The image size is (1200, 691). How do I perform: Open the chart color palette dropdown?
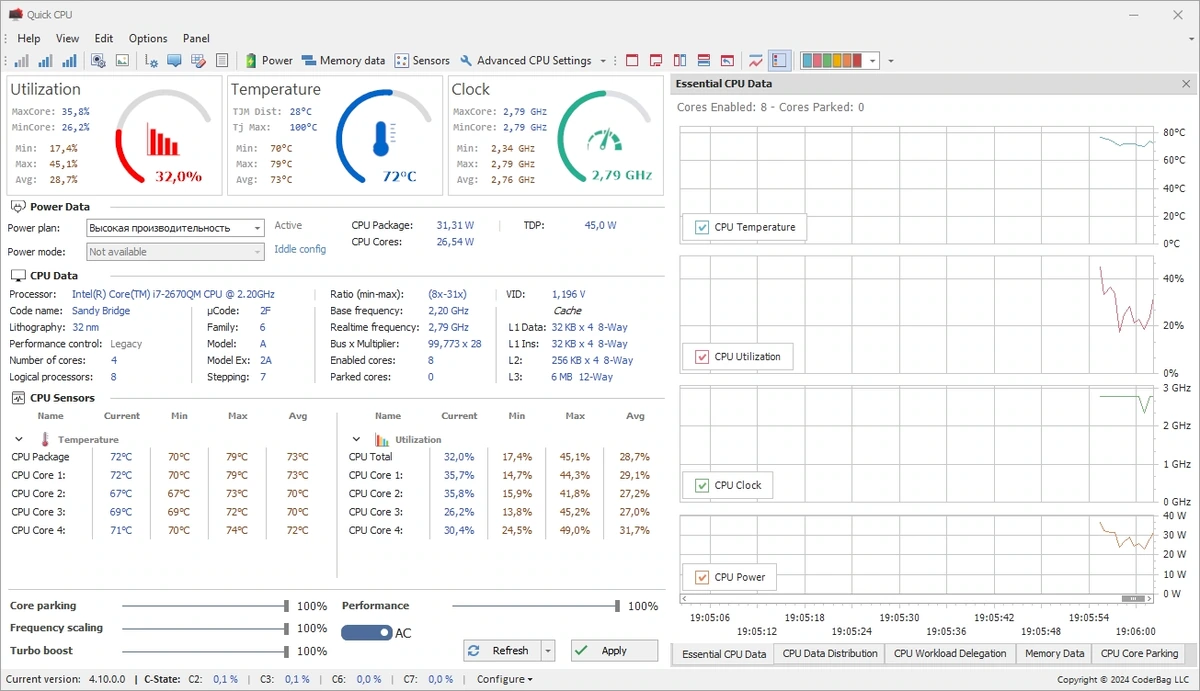(872, 61)
